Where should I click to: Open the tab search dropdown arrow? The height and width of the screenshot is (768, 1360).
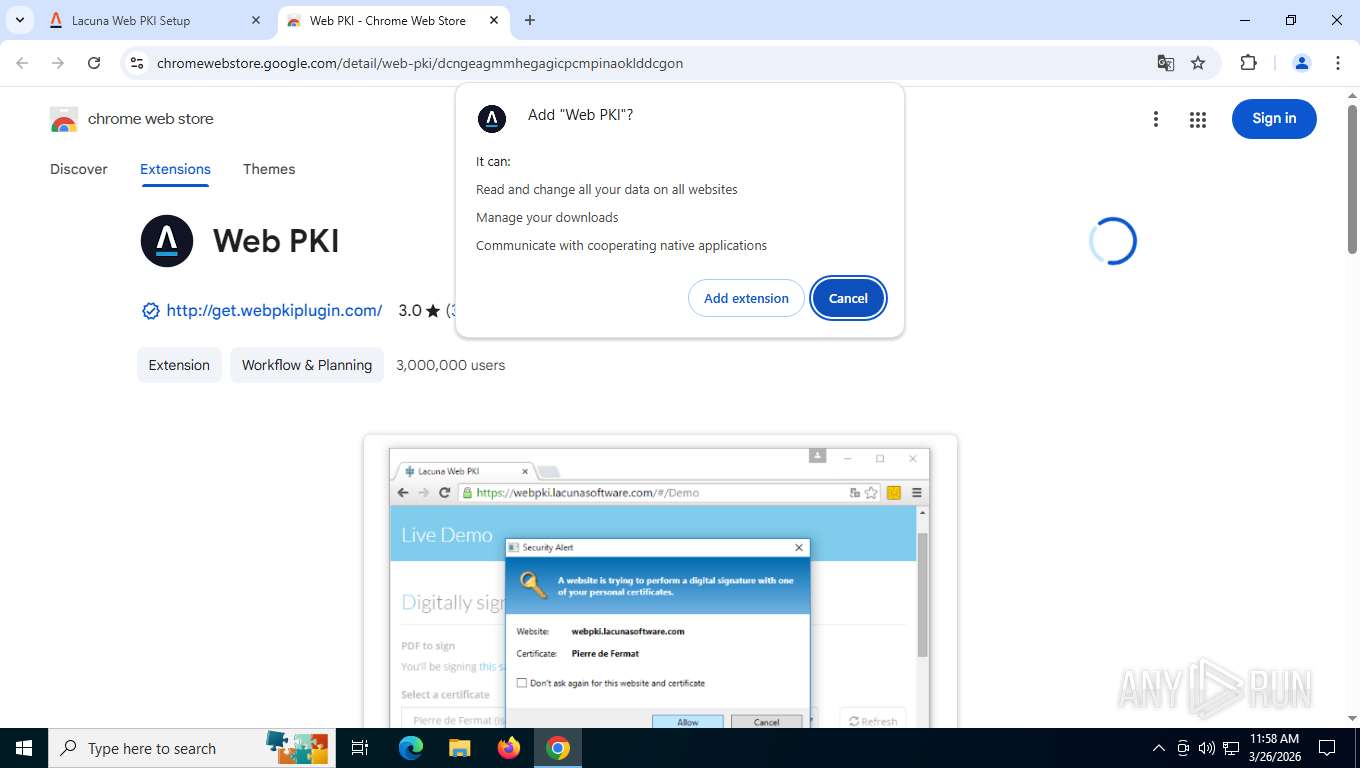19,20
